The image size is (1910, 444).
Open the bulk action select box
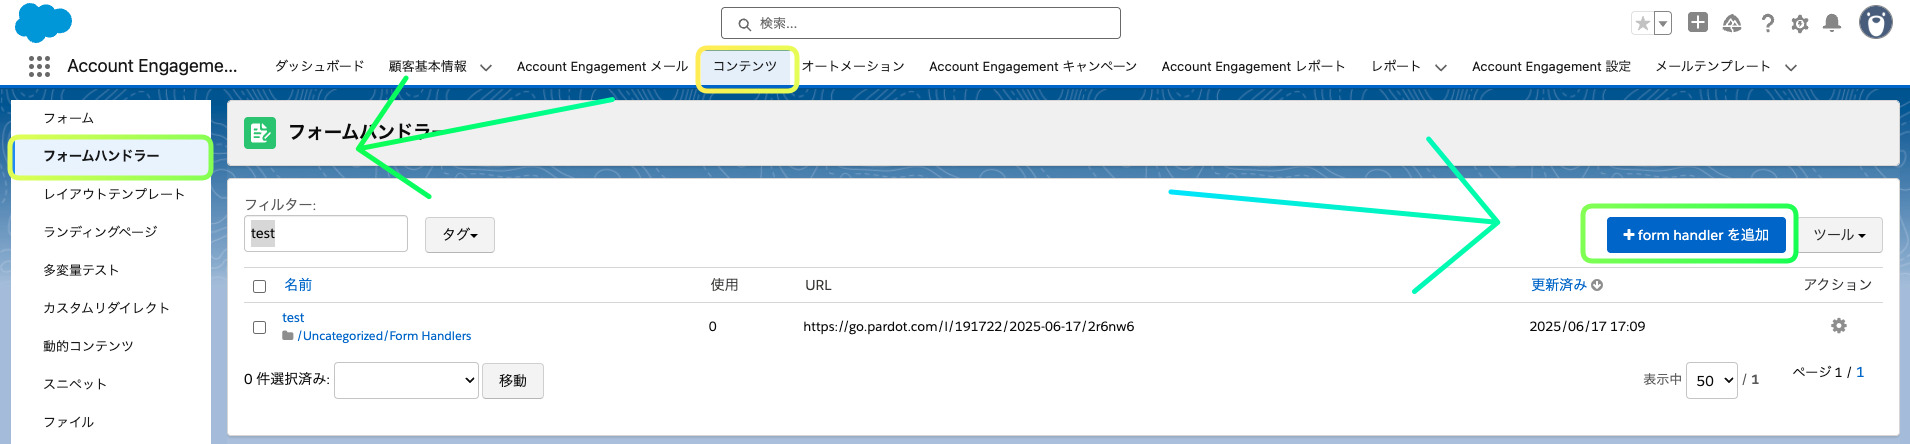point(406,380)
